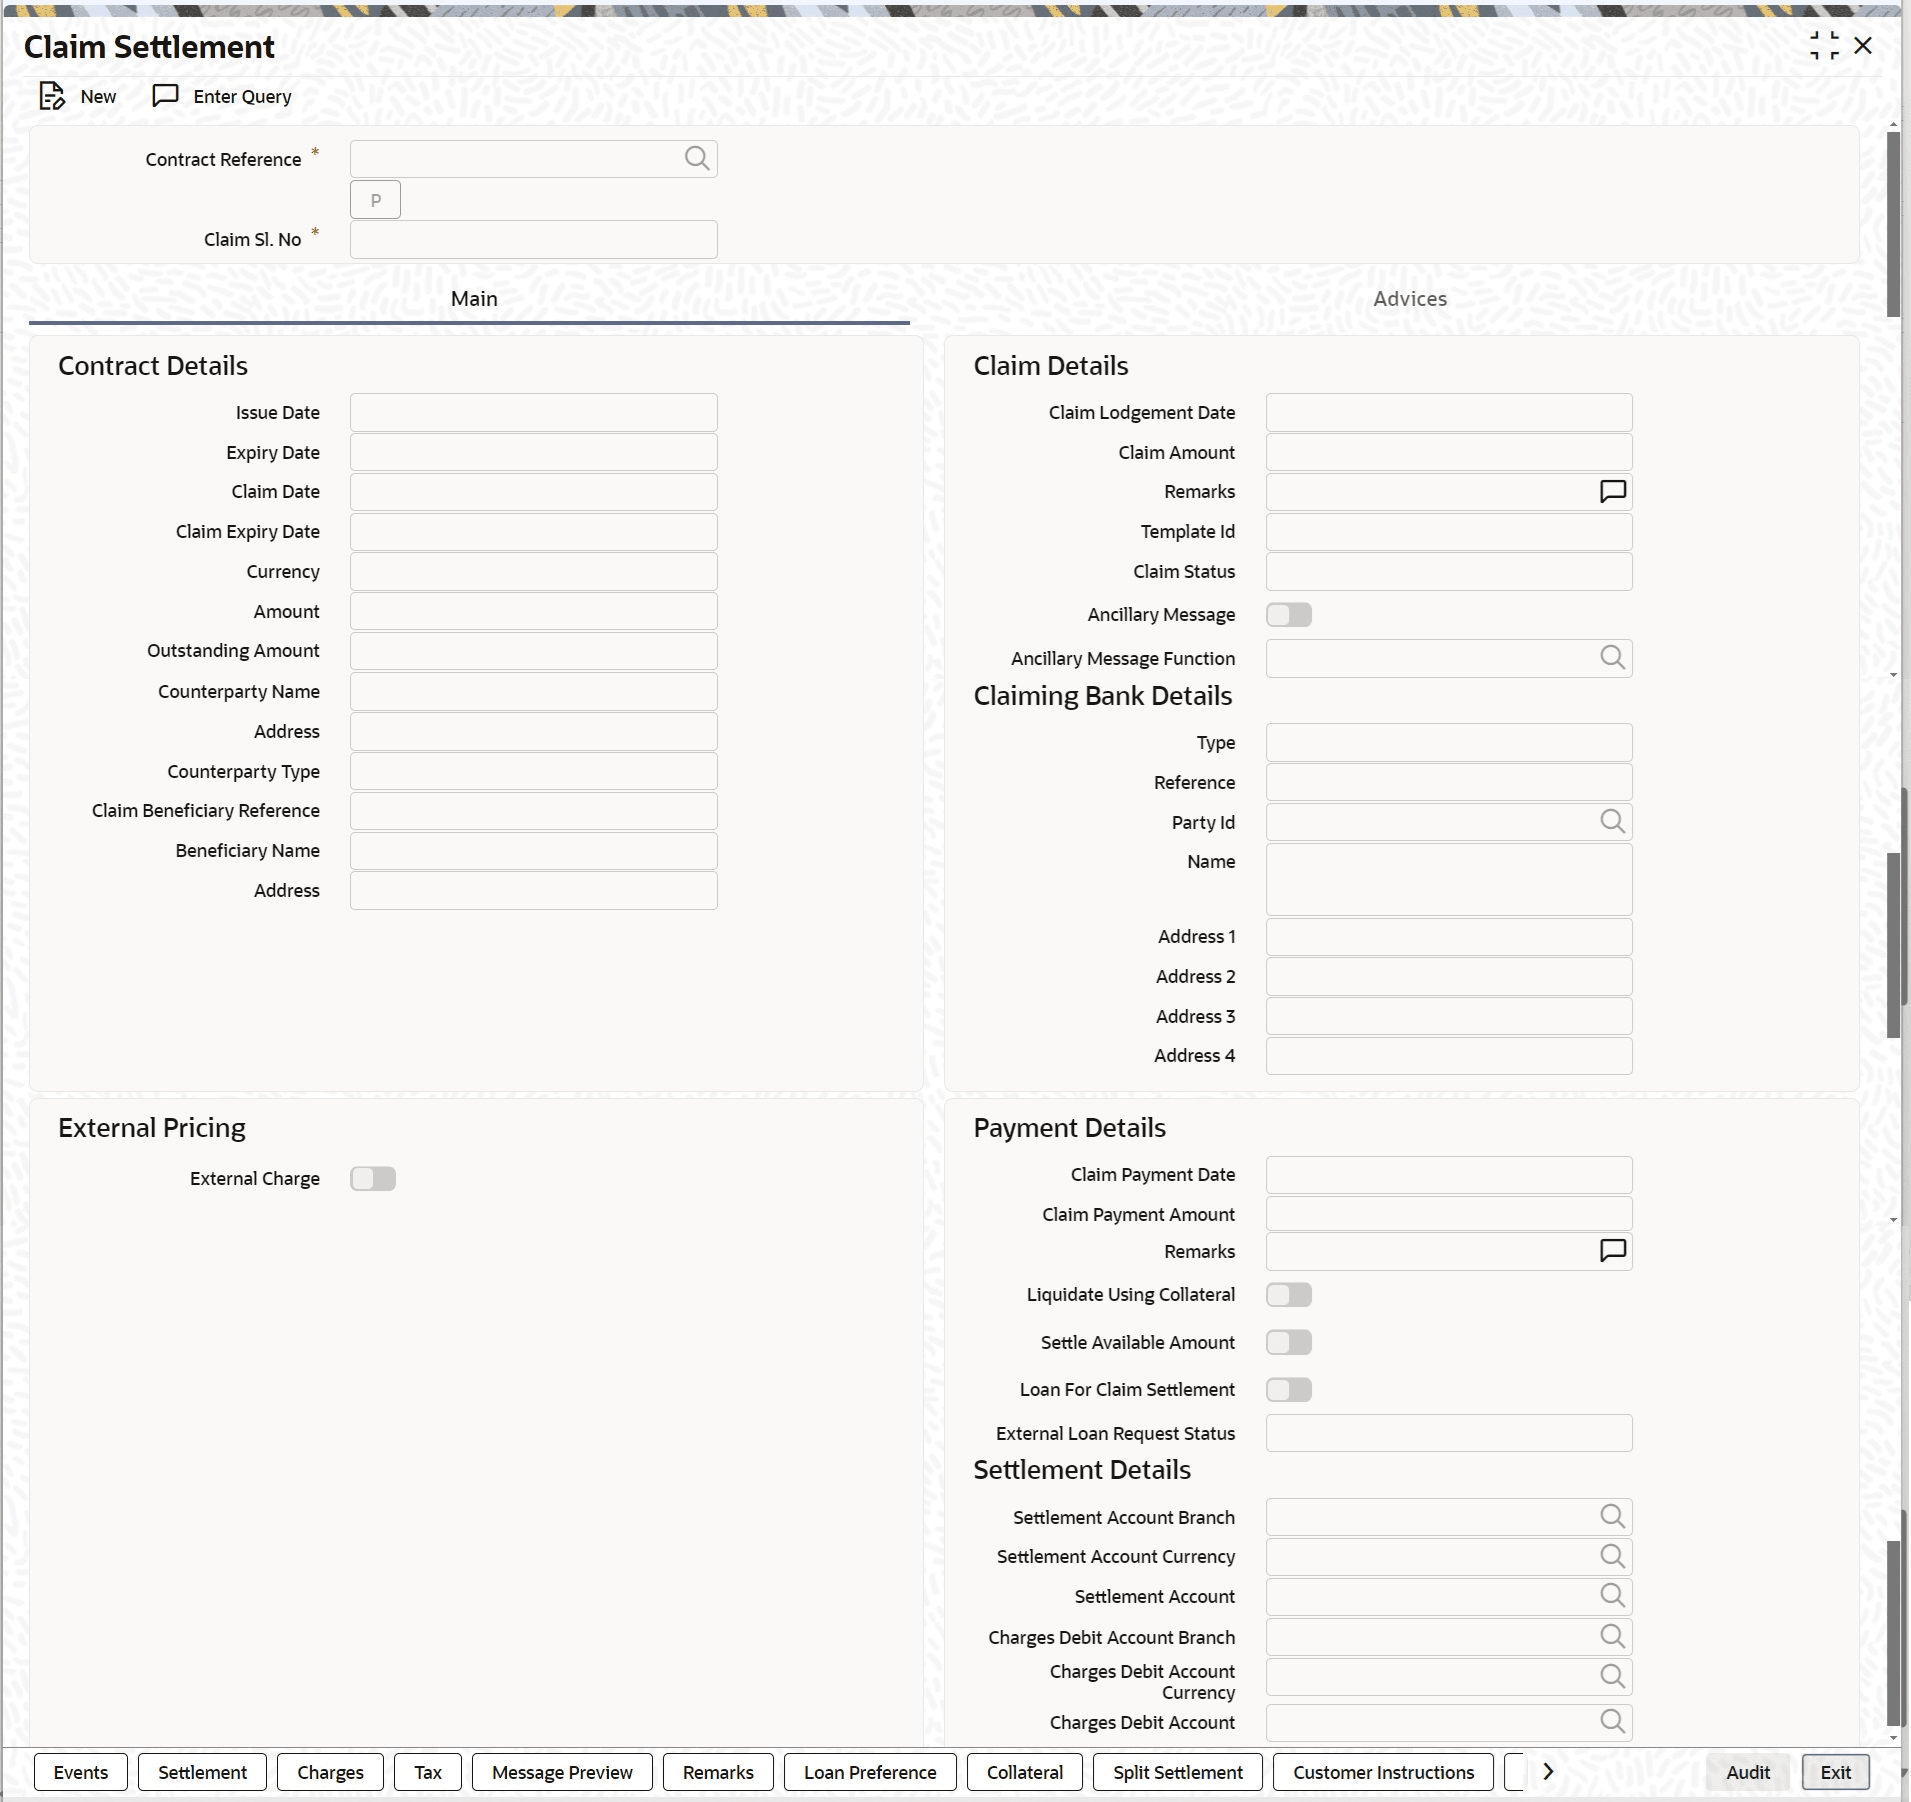Open Payment Details Remarks editor icon
Screen dimensions: 1911x1802
(1612, 1250)
